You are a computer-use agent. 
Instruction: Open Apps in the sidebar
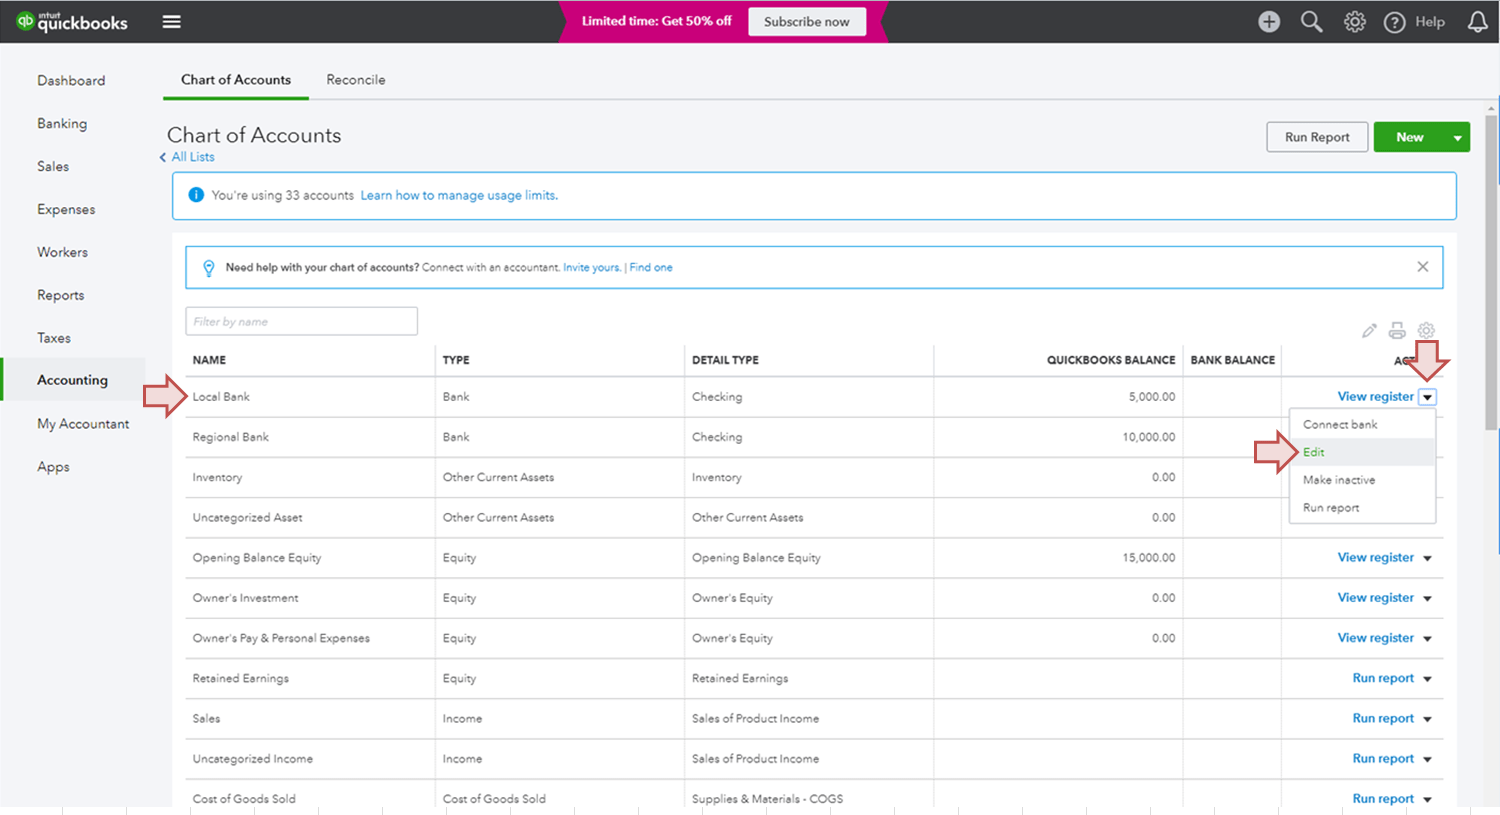[54, 467]
